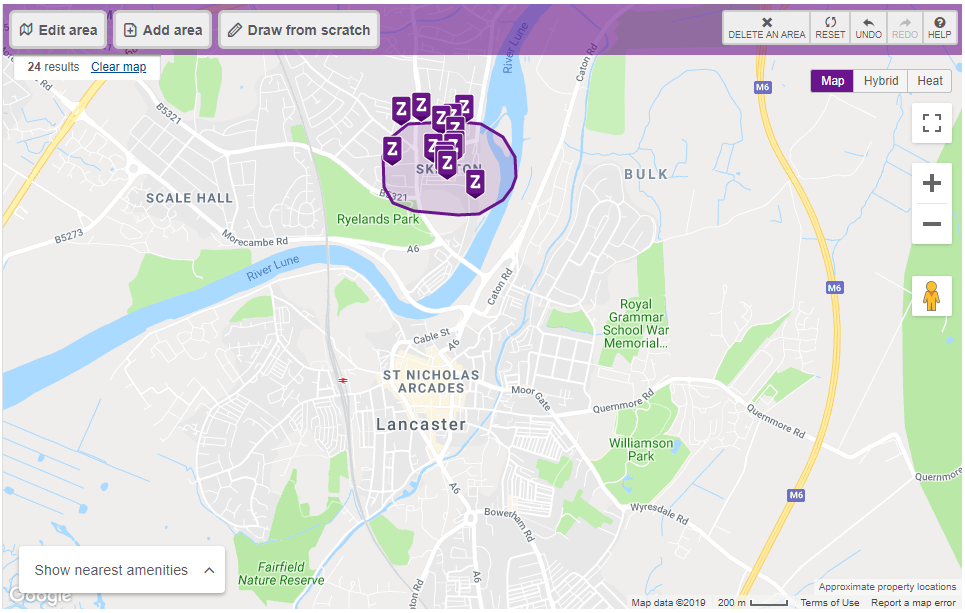Zoom in with the plus button
This screenshot has height=613, width=965.
pyautogui.click(x=931, y=183)
